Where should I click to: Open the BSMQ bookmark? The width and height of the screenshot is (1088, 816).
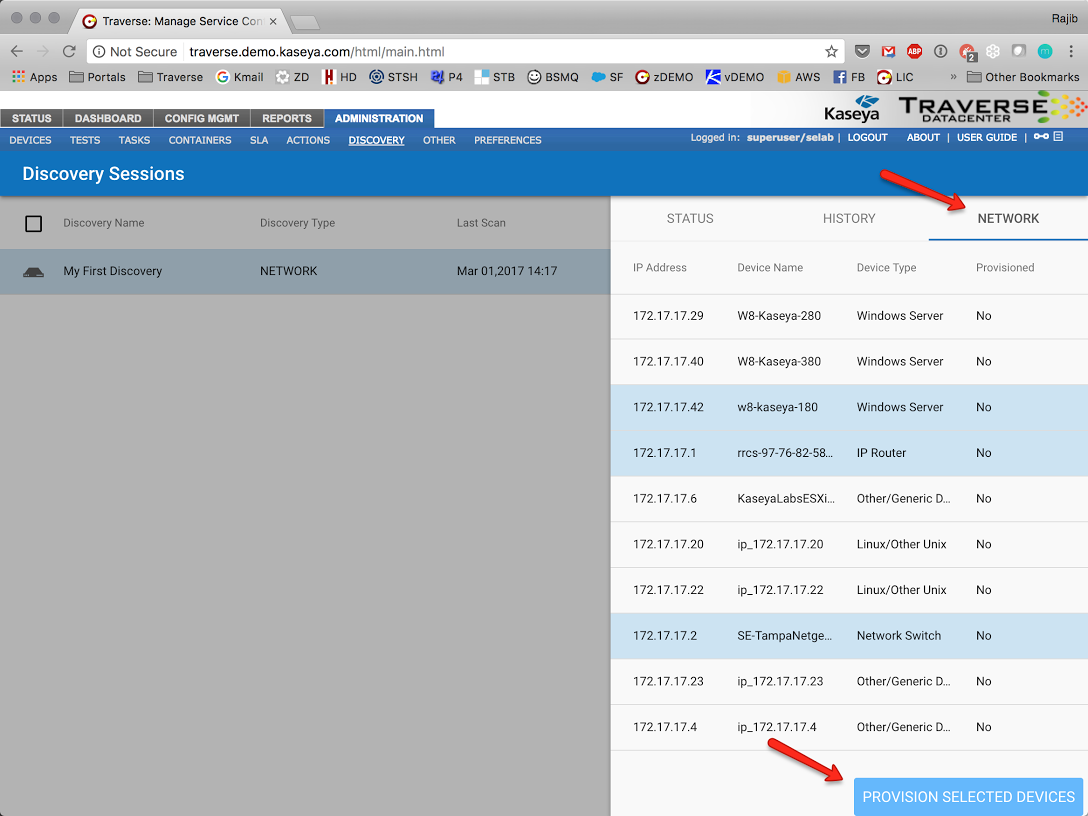553,77
